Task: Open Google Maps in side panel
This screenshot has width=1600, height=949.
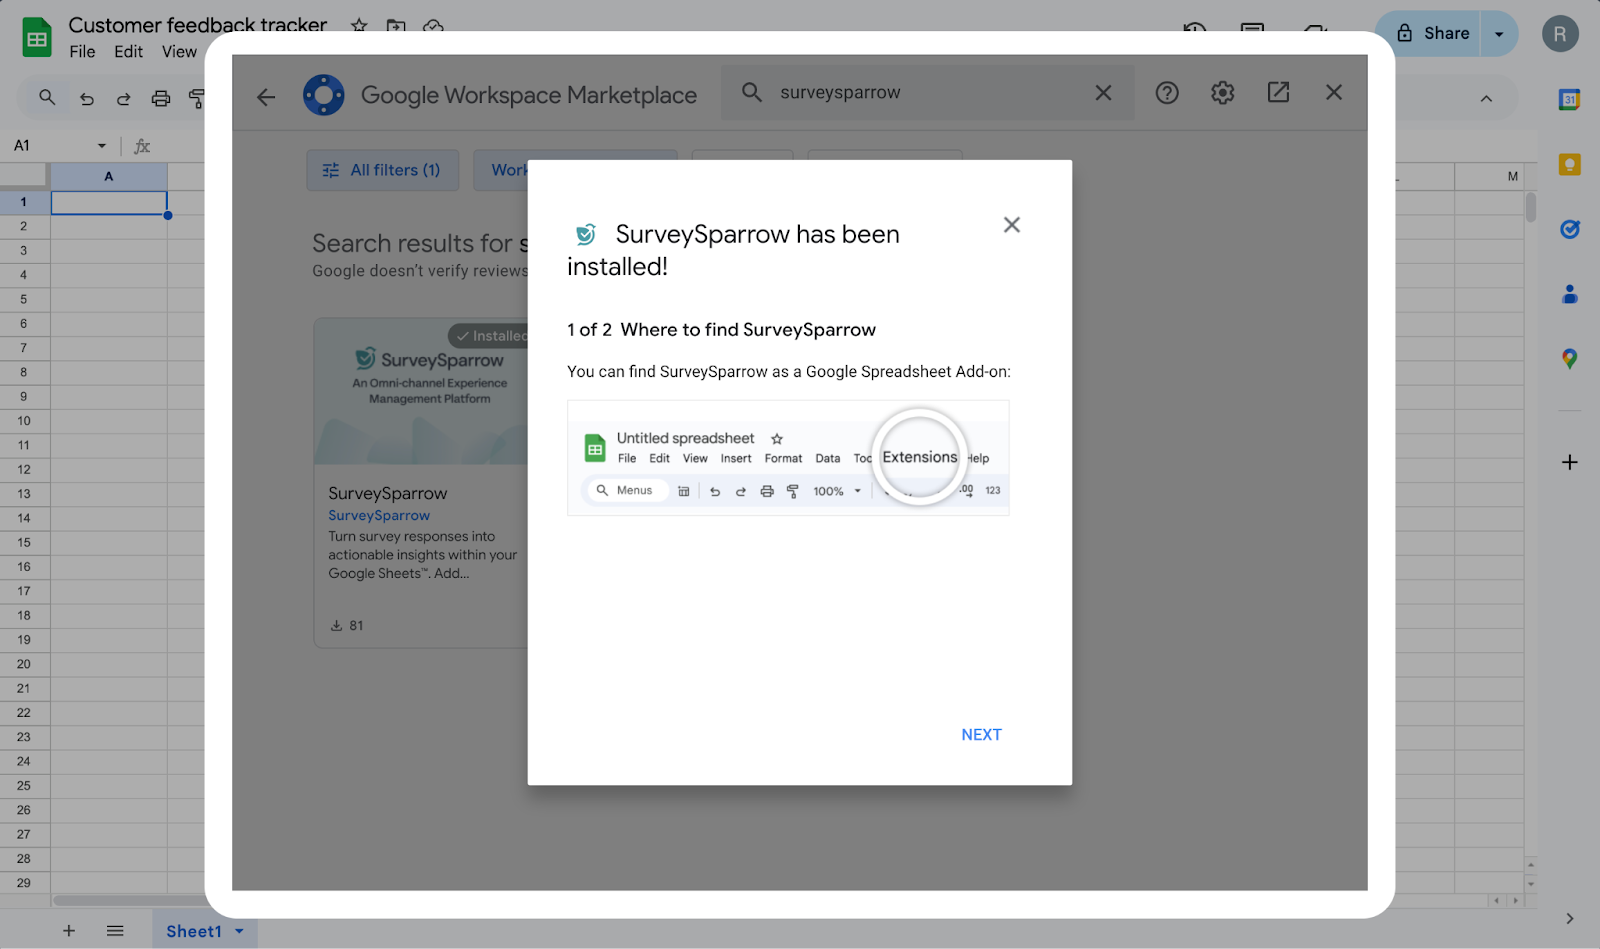Action: pos(1569,359)
